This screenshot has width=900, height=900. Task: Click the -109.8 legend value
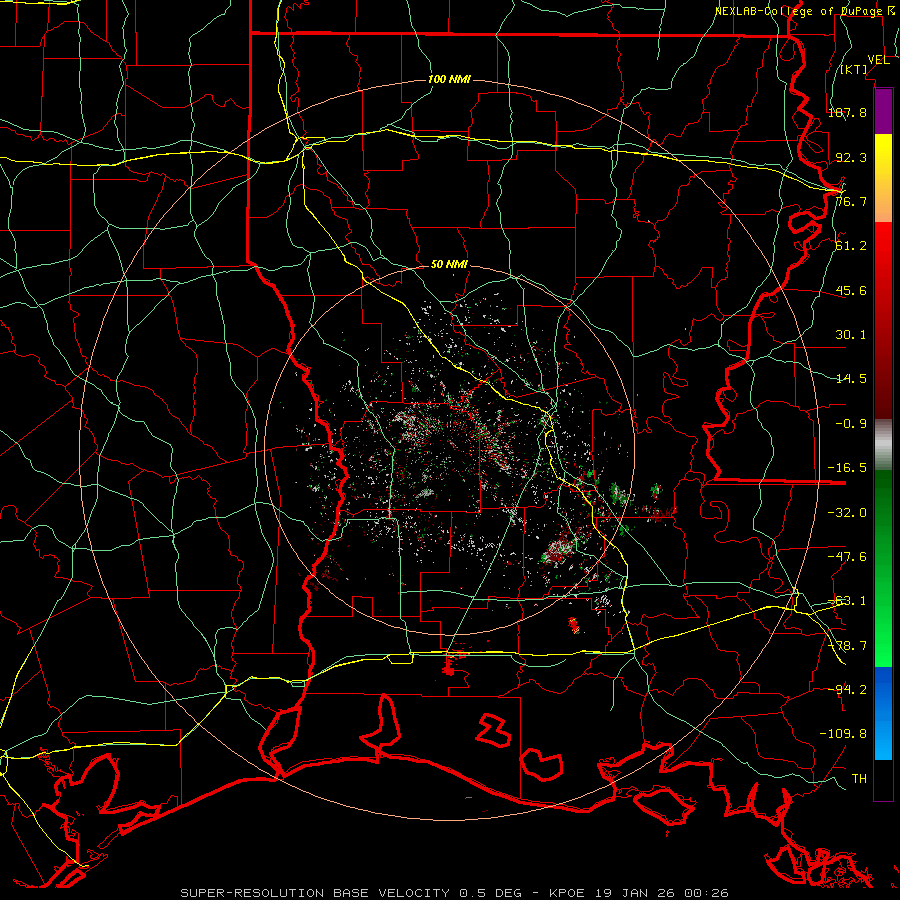pyautogui.click(x=843, y=734)
